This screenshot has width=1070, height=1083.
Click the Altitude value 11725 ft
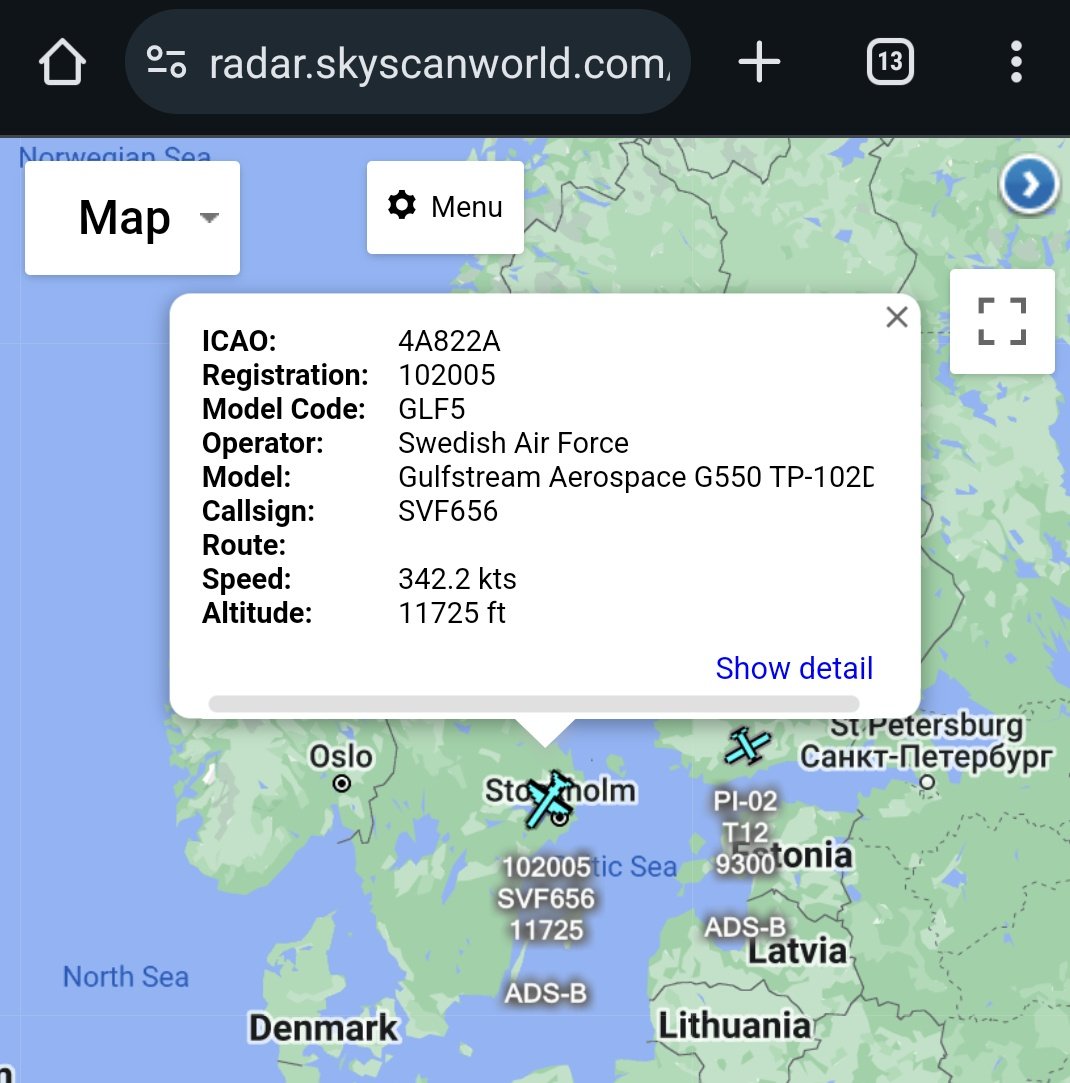tap(452, 613)
